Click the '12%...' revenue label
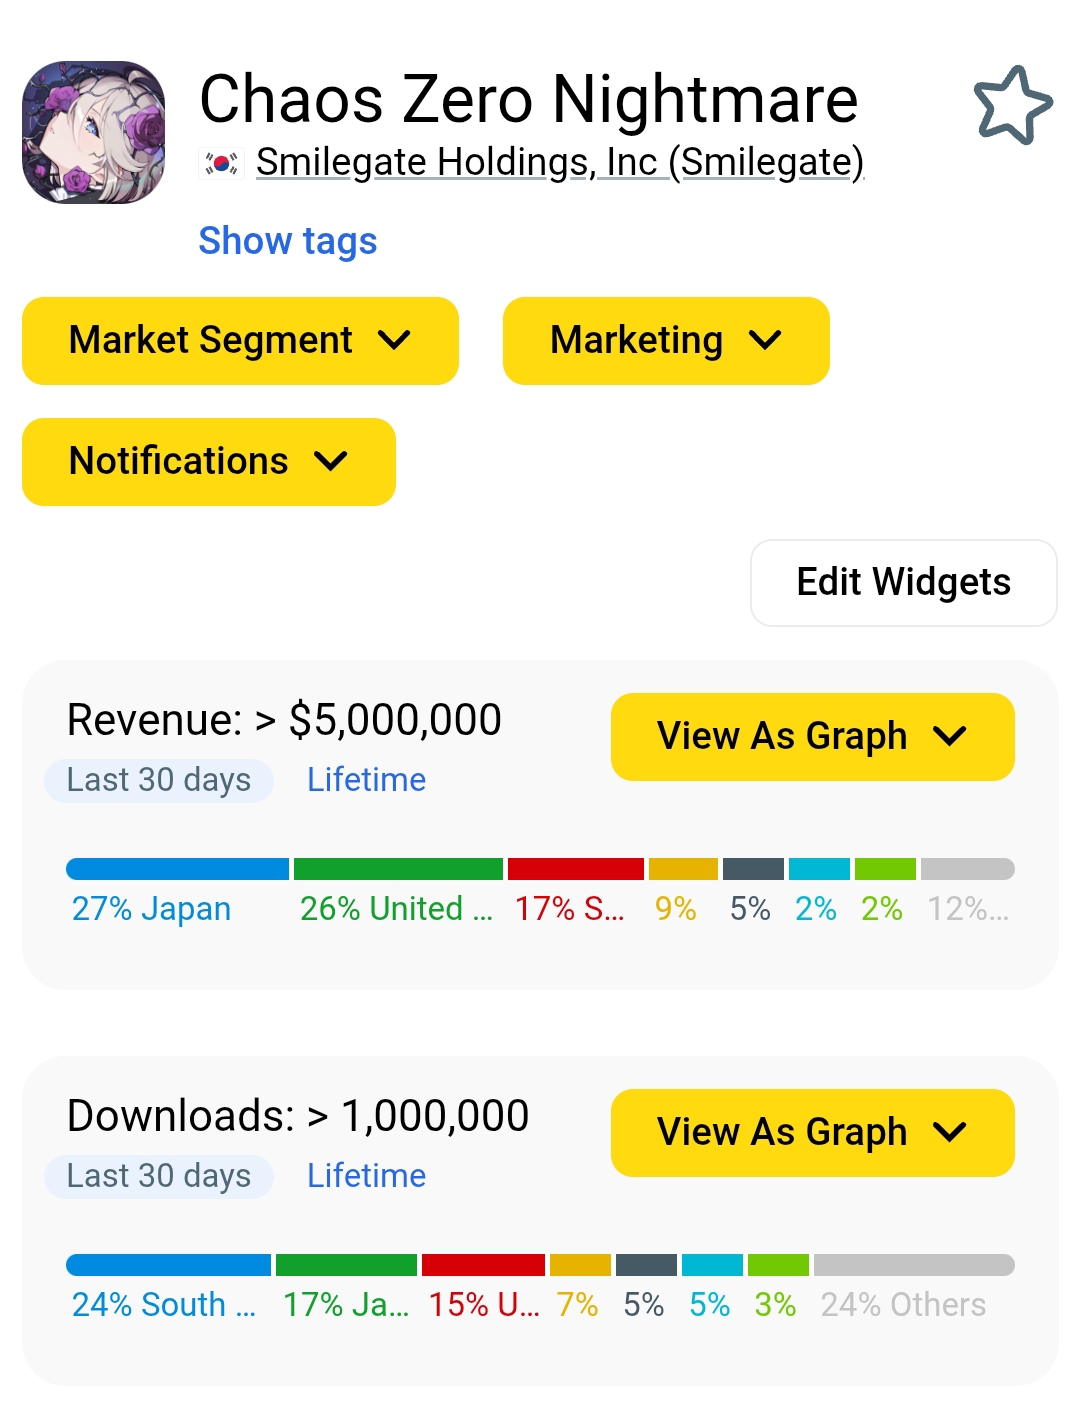The width and height of the screenshot is (1080, 1418). click(968, 909)
